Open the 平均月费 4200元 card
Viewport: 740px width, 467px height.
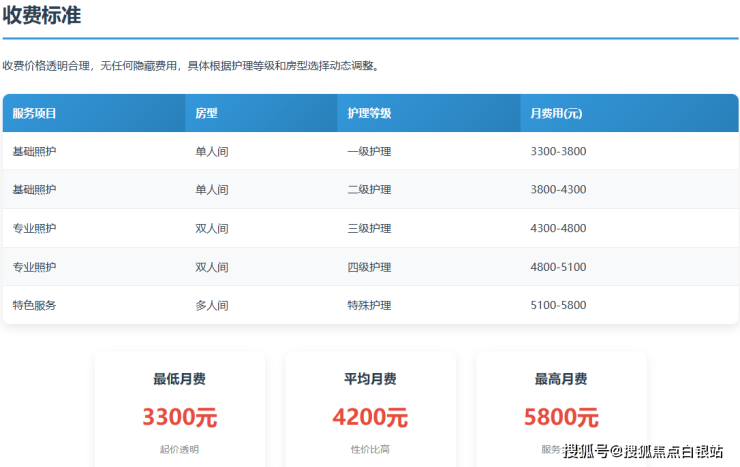(370, 408)
